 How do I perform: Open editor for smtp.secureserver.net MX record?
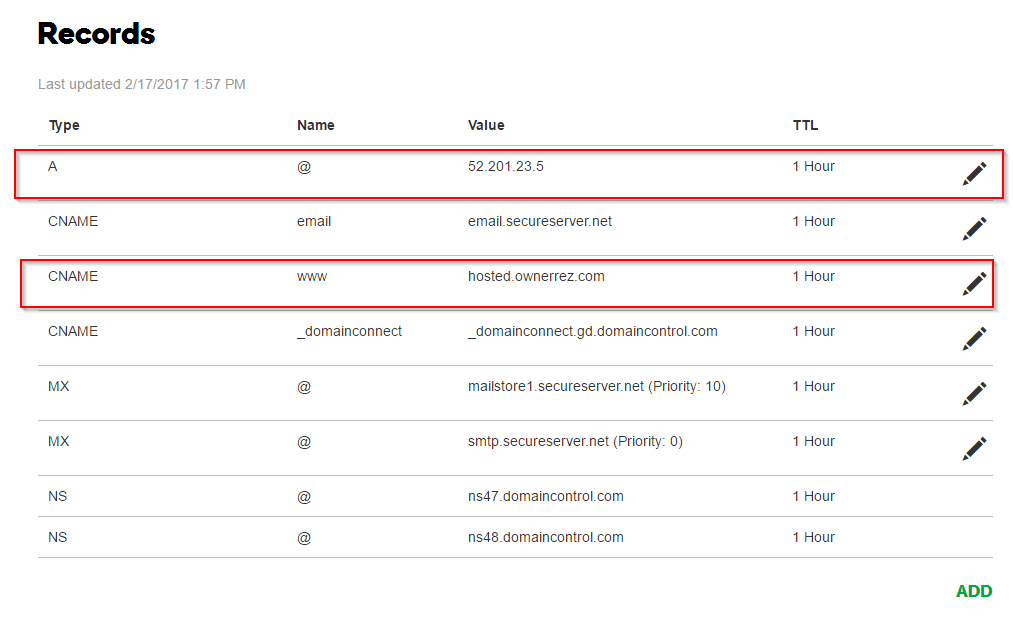[x=974, y=449]
